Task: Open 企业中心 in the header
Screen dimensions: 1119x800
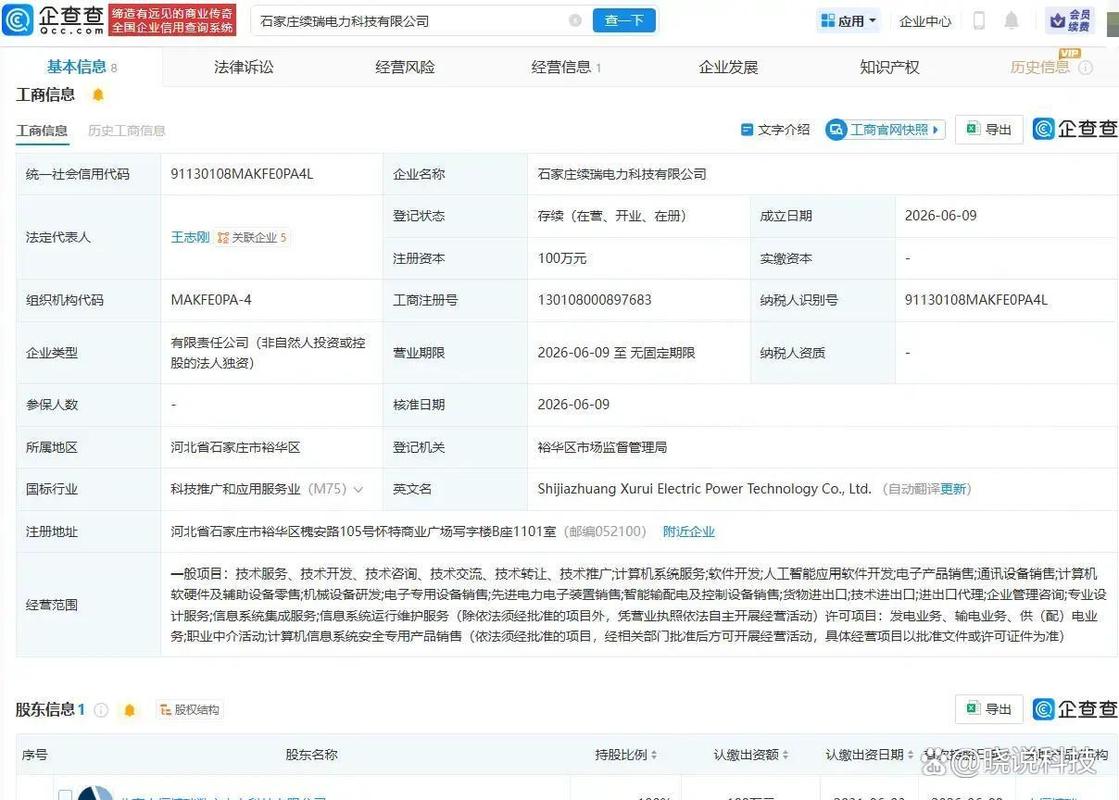Action: click(x=925, y=21)
